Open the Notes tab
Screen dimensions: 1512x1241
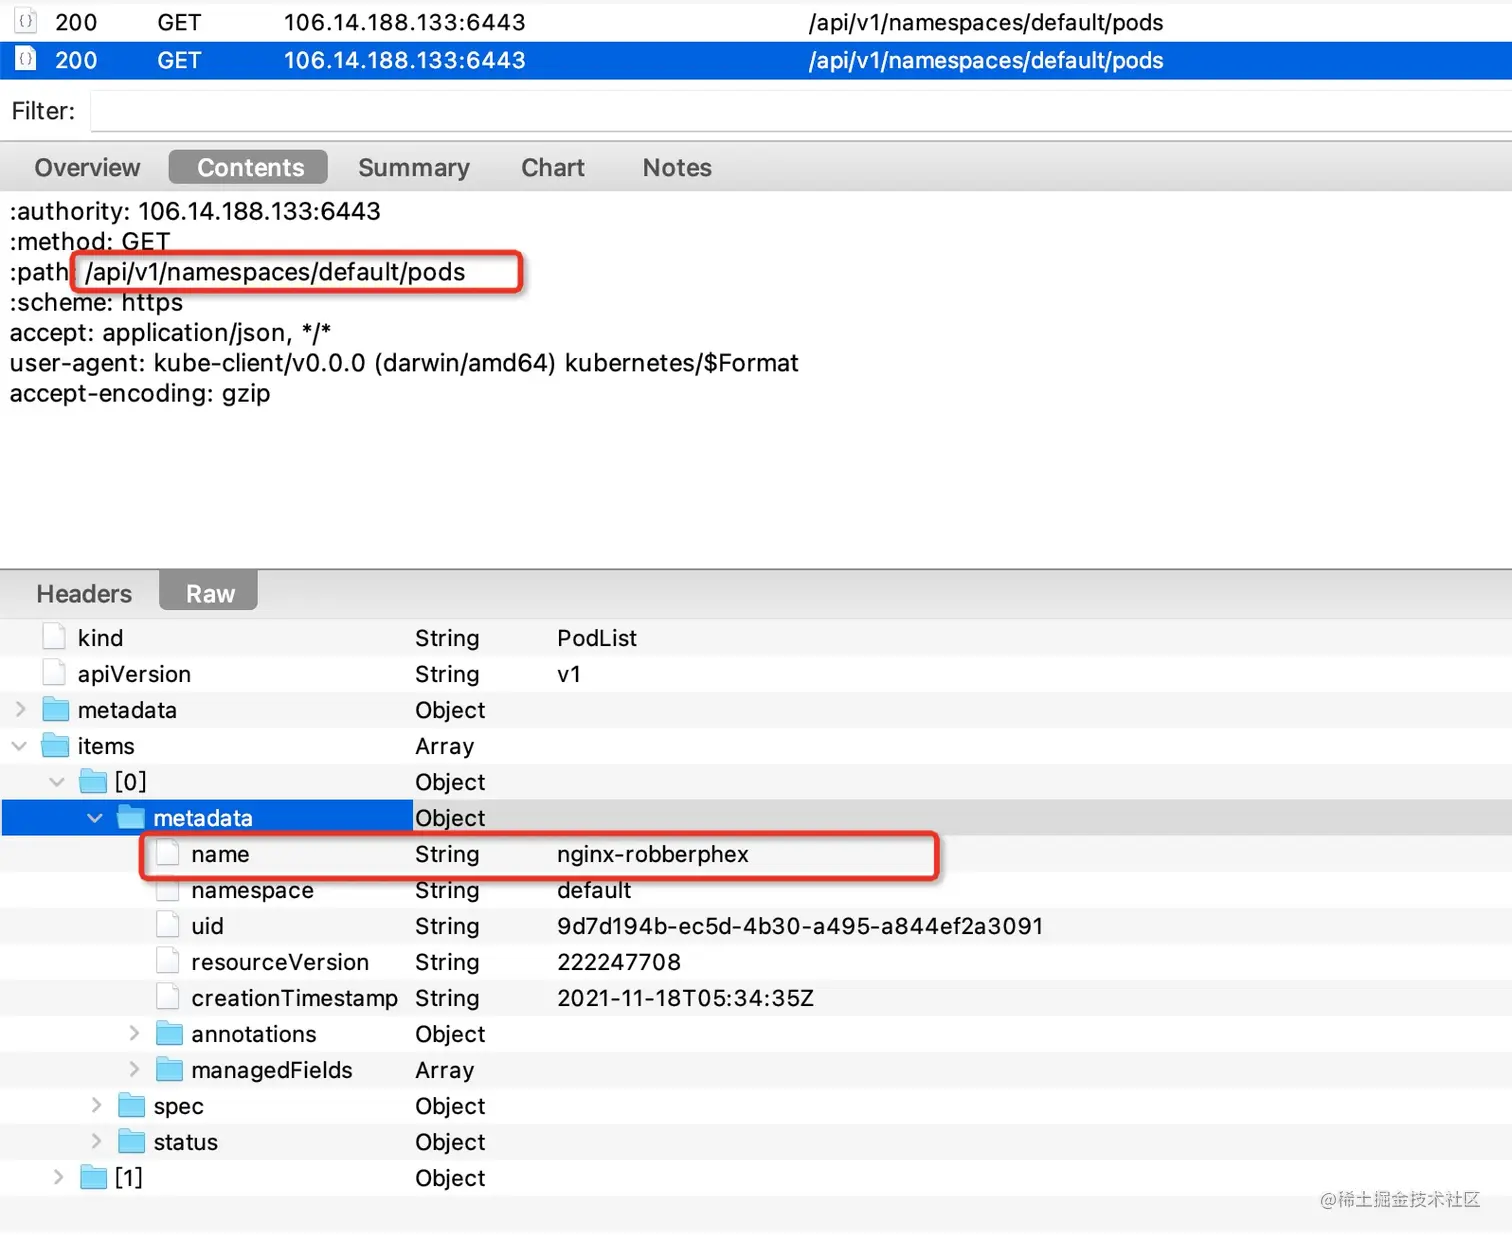pos(677,167)
